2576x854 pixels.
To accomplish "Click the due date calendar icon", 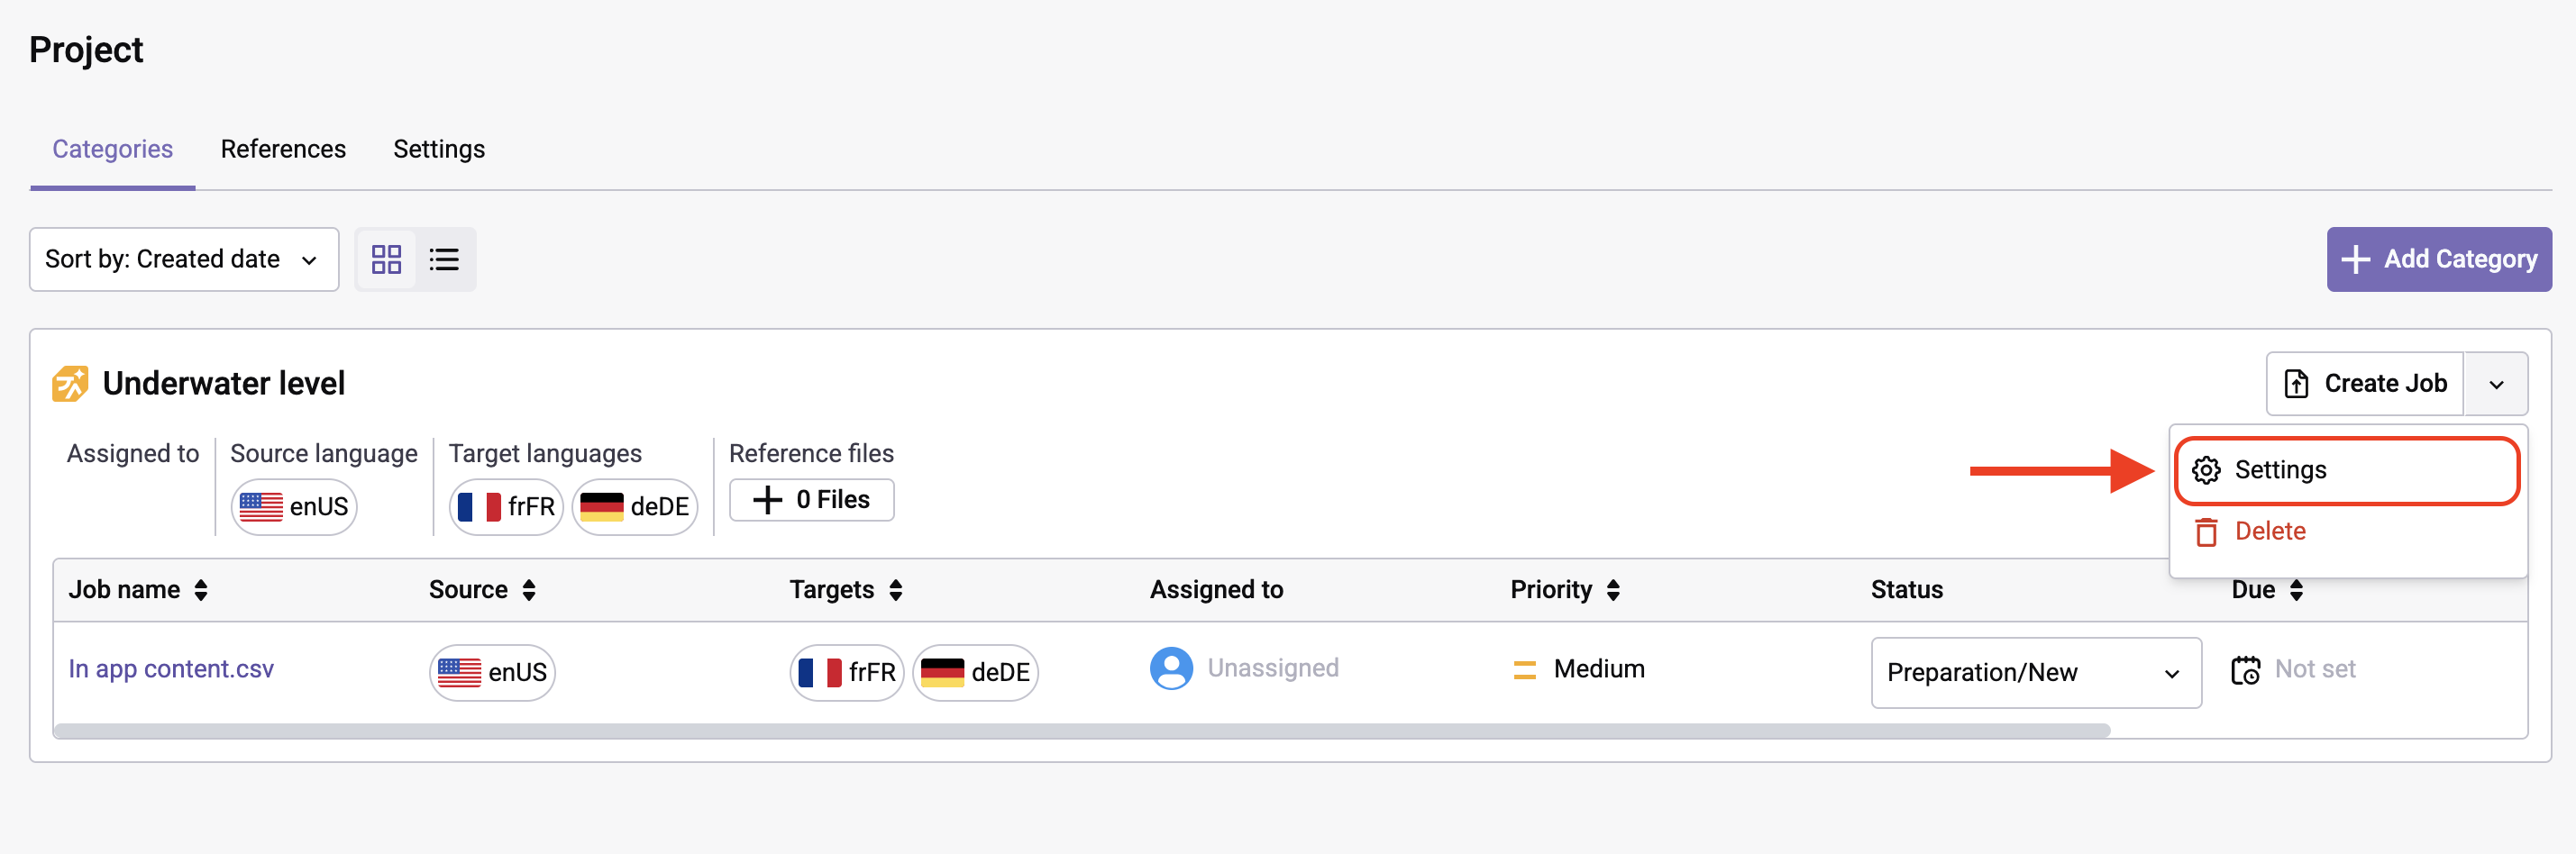I will pos(2245,670).
